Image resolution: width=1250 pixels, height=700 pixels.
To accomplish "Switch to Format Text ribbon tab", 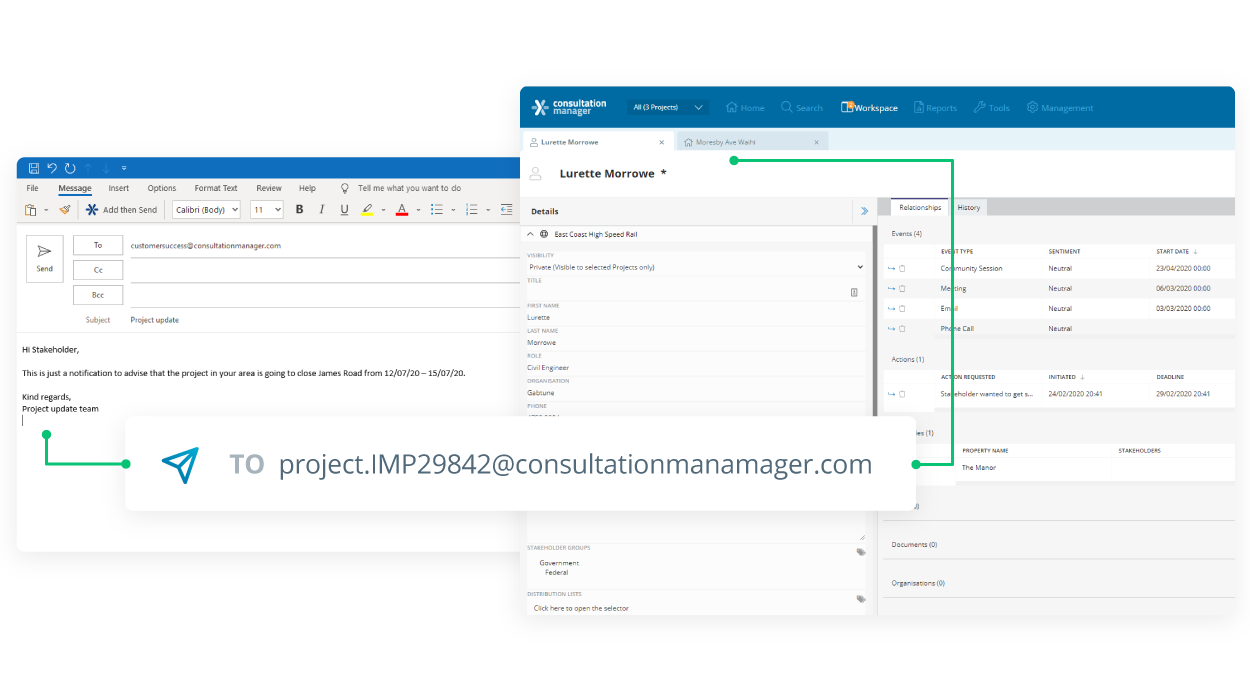I will pyautogui.click(x=216, y=188).
